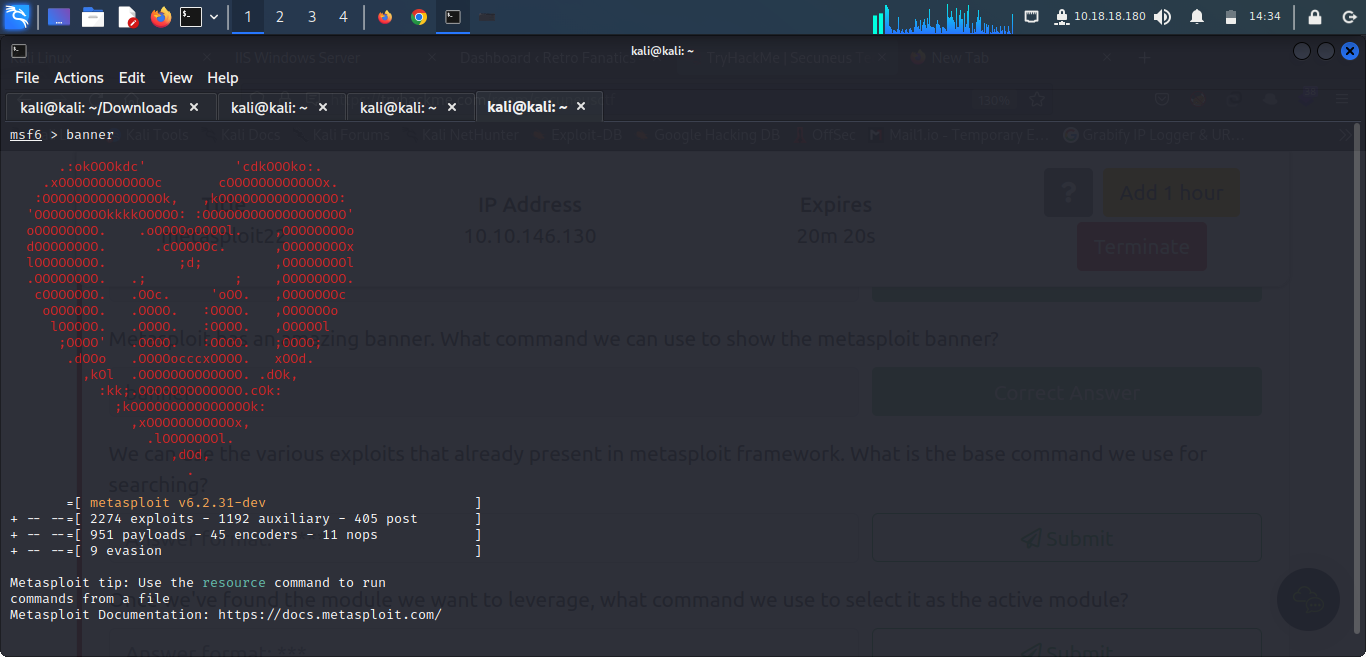1366x657 pixels.
Task: Open the notifications bell
Action: (1197, 17)
